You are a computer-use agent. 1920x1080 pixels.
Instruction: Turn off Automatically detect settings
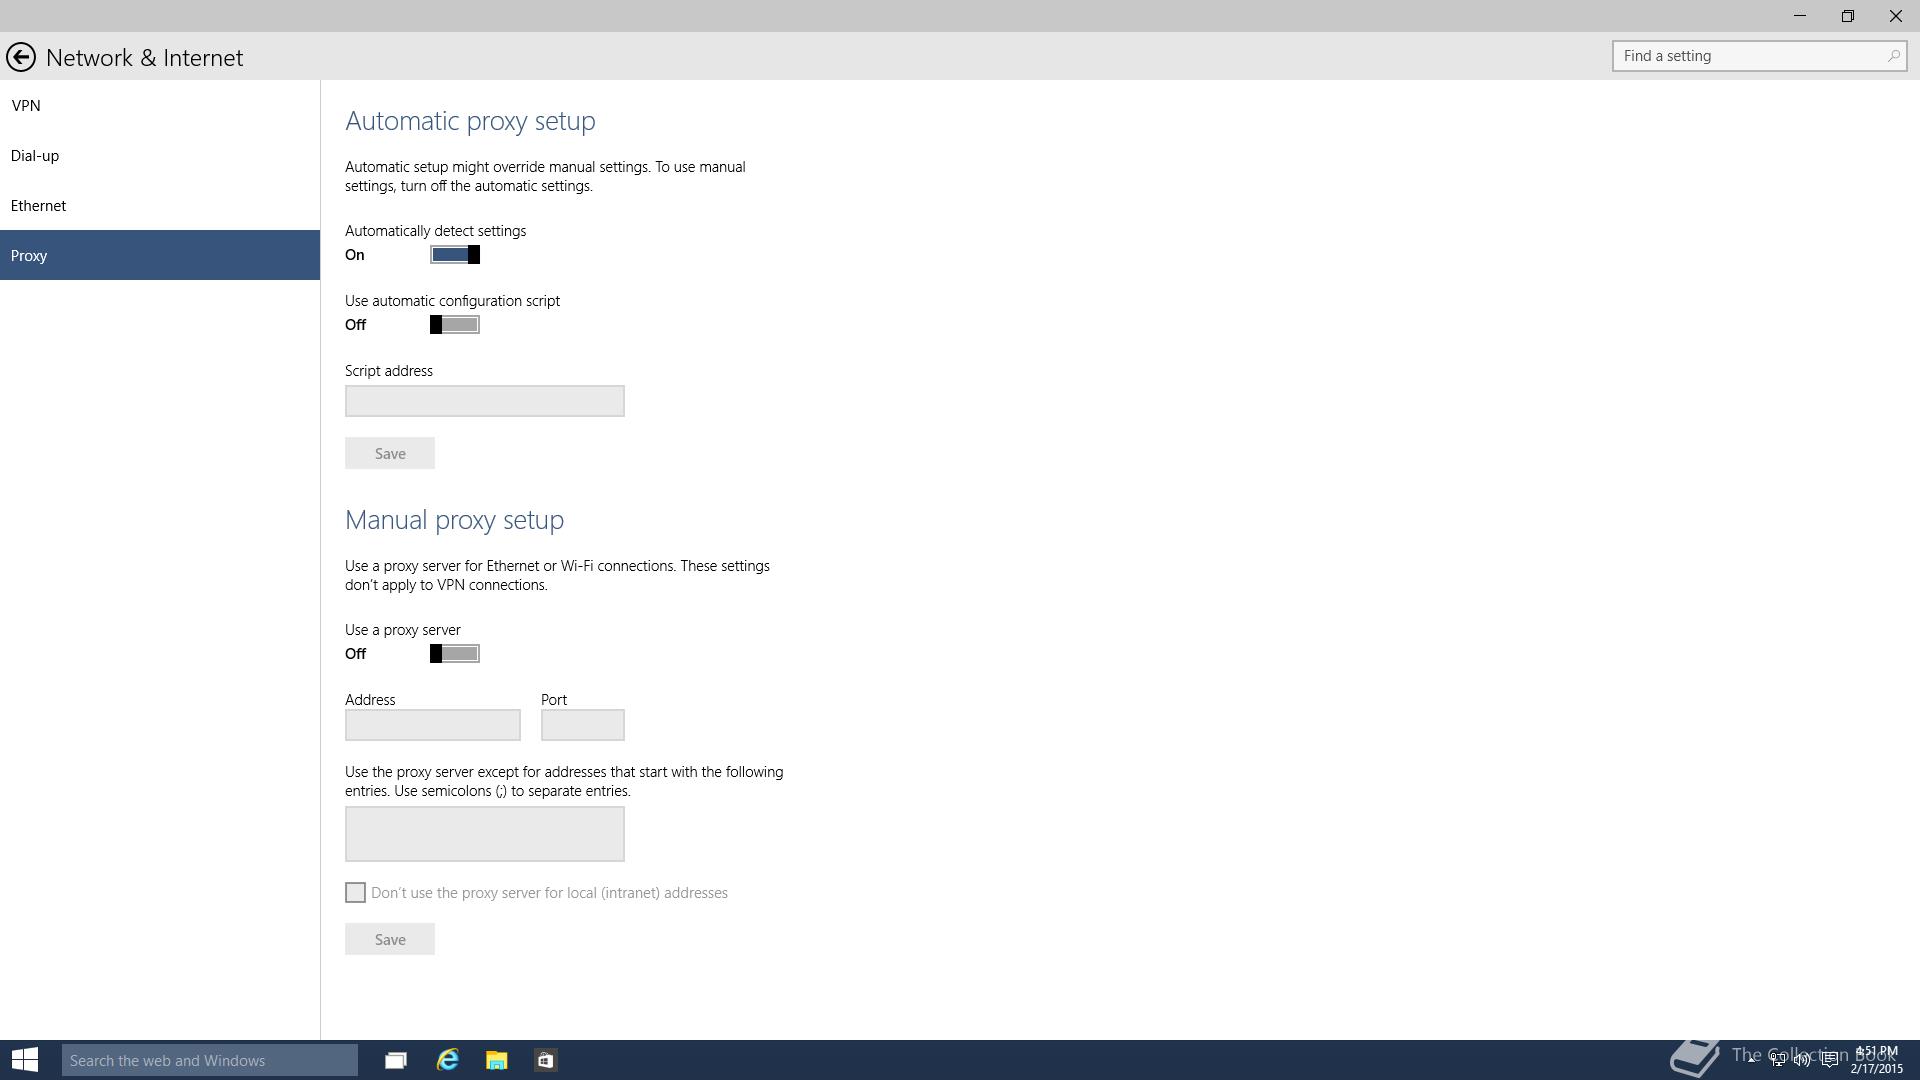click(455, 255)
